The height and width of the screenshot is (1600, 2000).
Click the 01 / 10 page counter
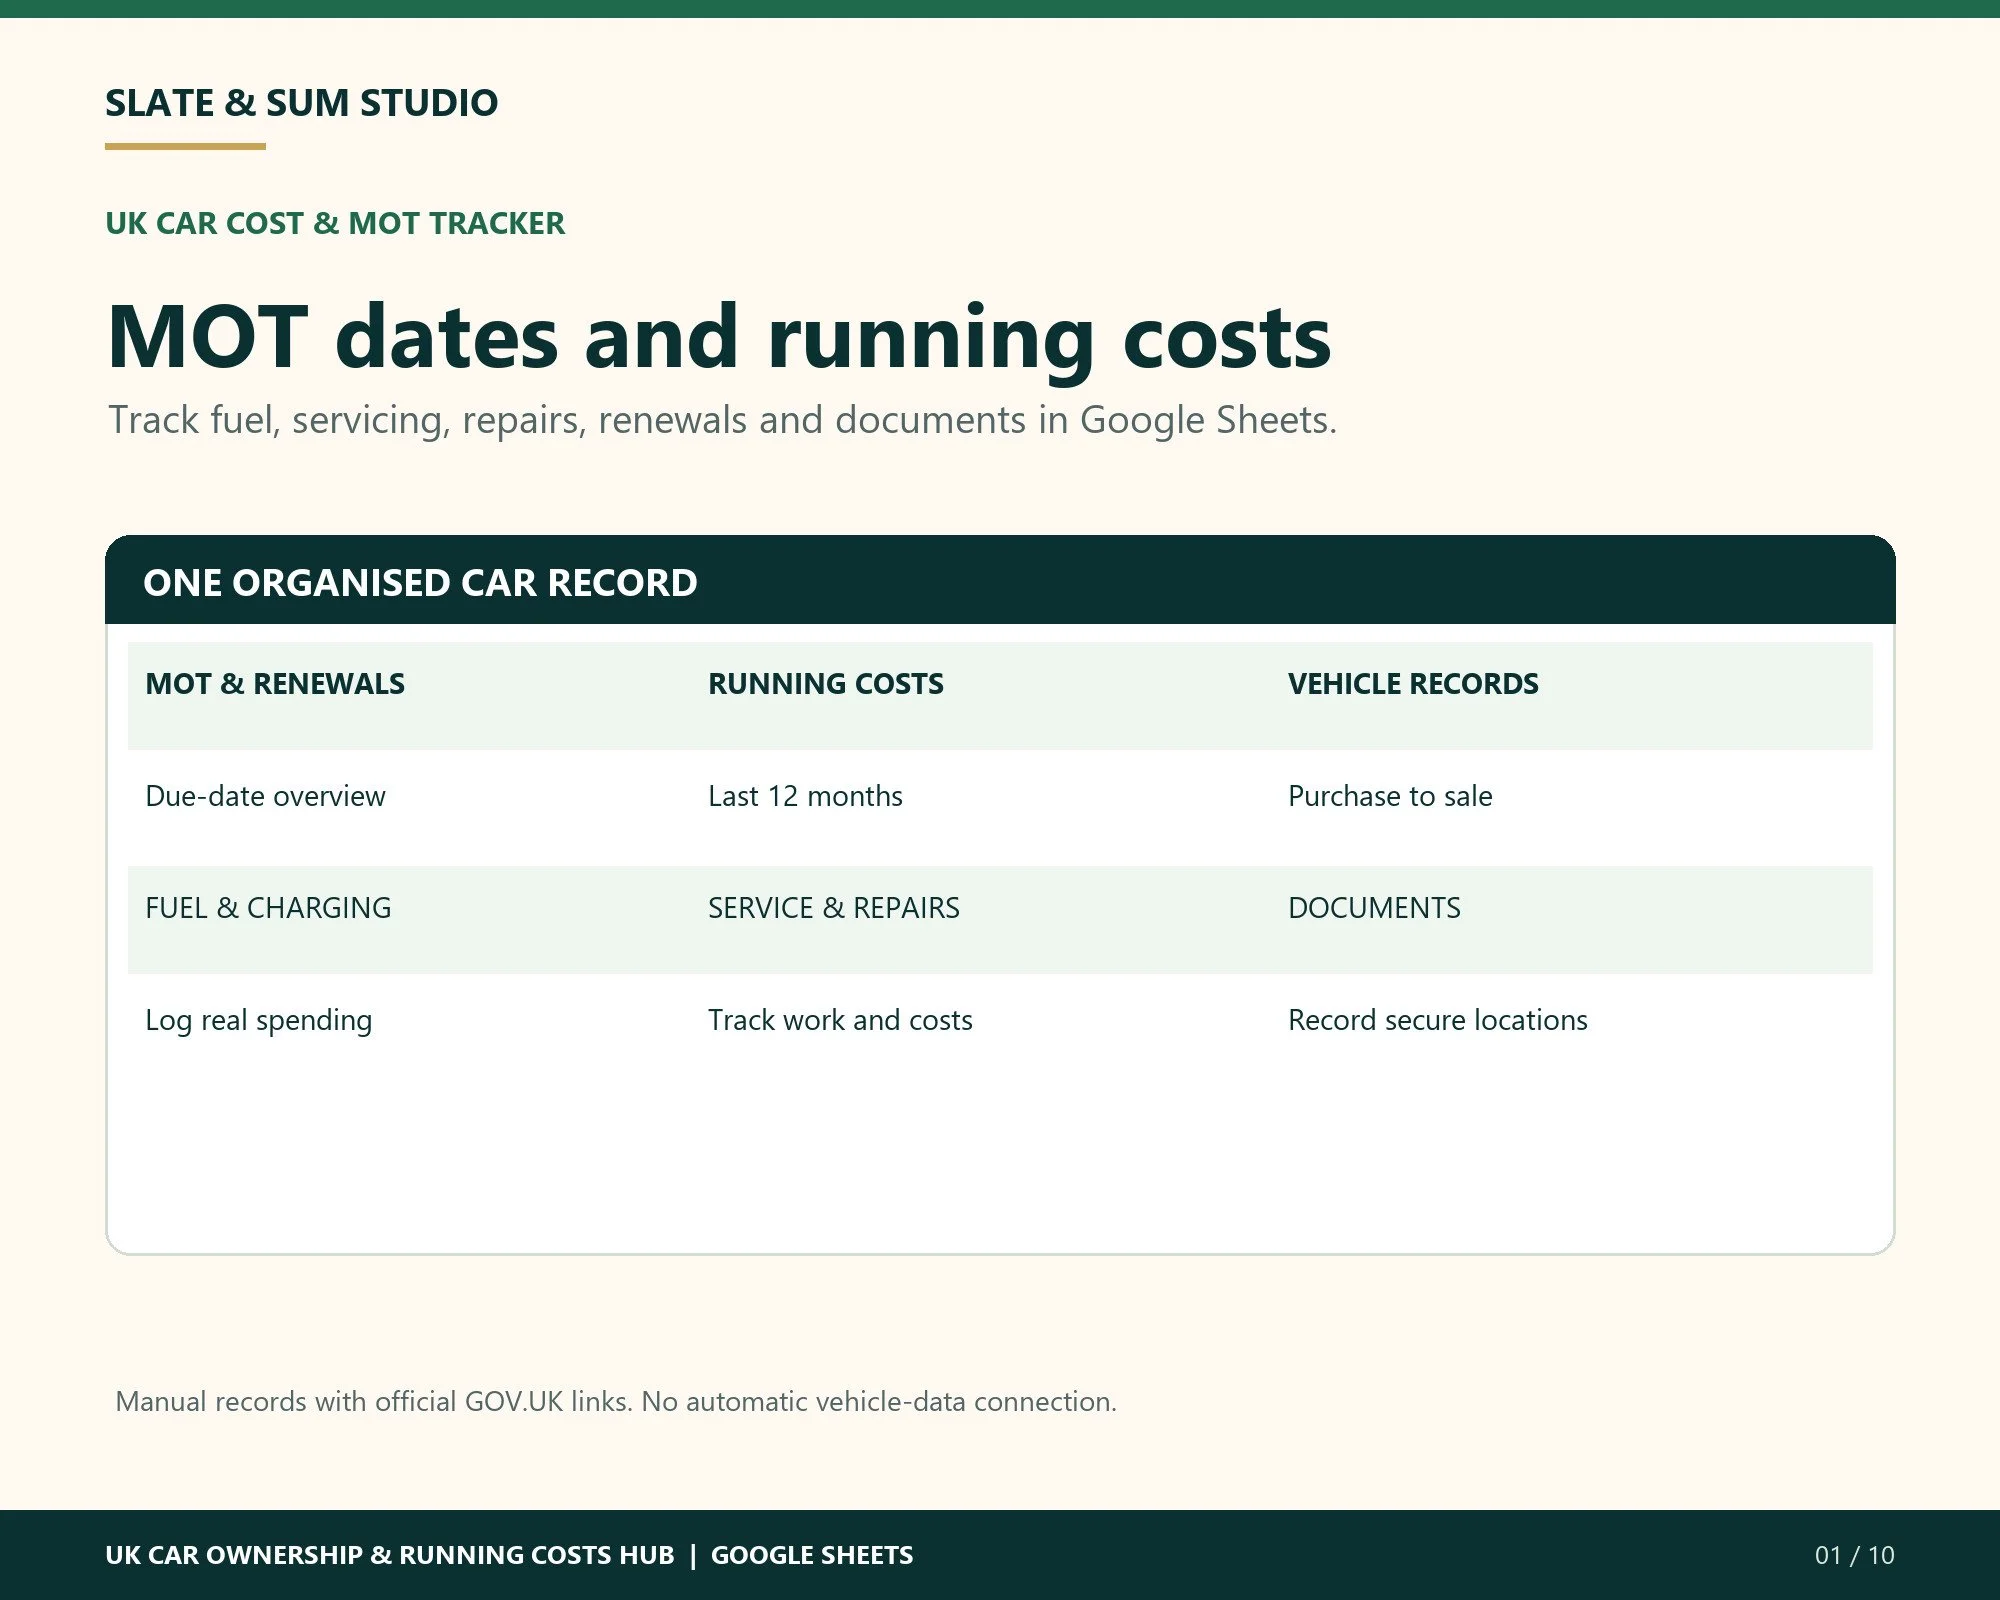pos(1855,1555)
